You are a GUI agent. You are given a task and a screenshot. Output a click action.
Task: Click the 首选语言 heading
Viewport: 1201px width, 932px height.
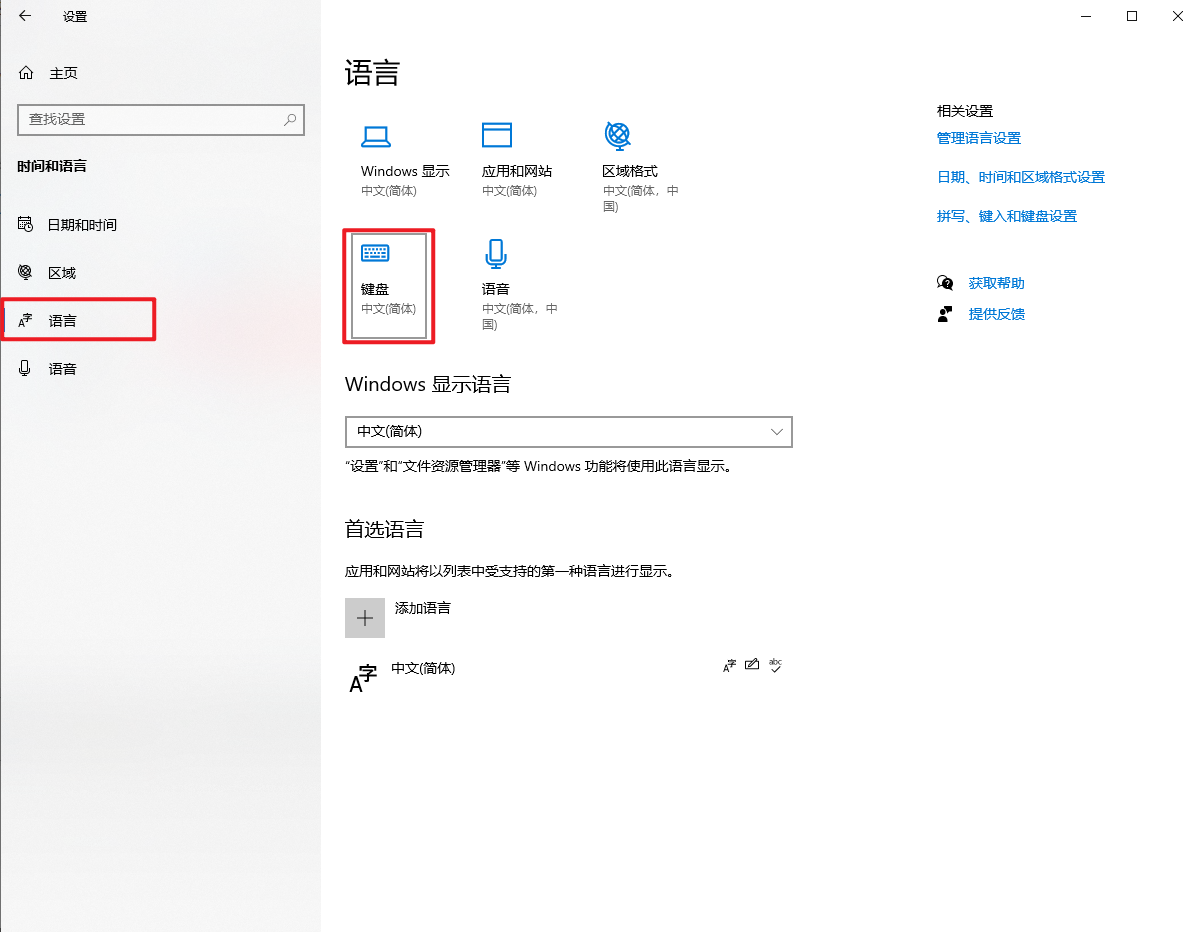click(385, 530)
